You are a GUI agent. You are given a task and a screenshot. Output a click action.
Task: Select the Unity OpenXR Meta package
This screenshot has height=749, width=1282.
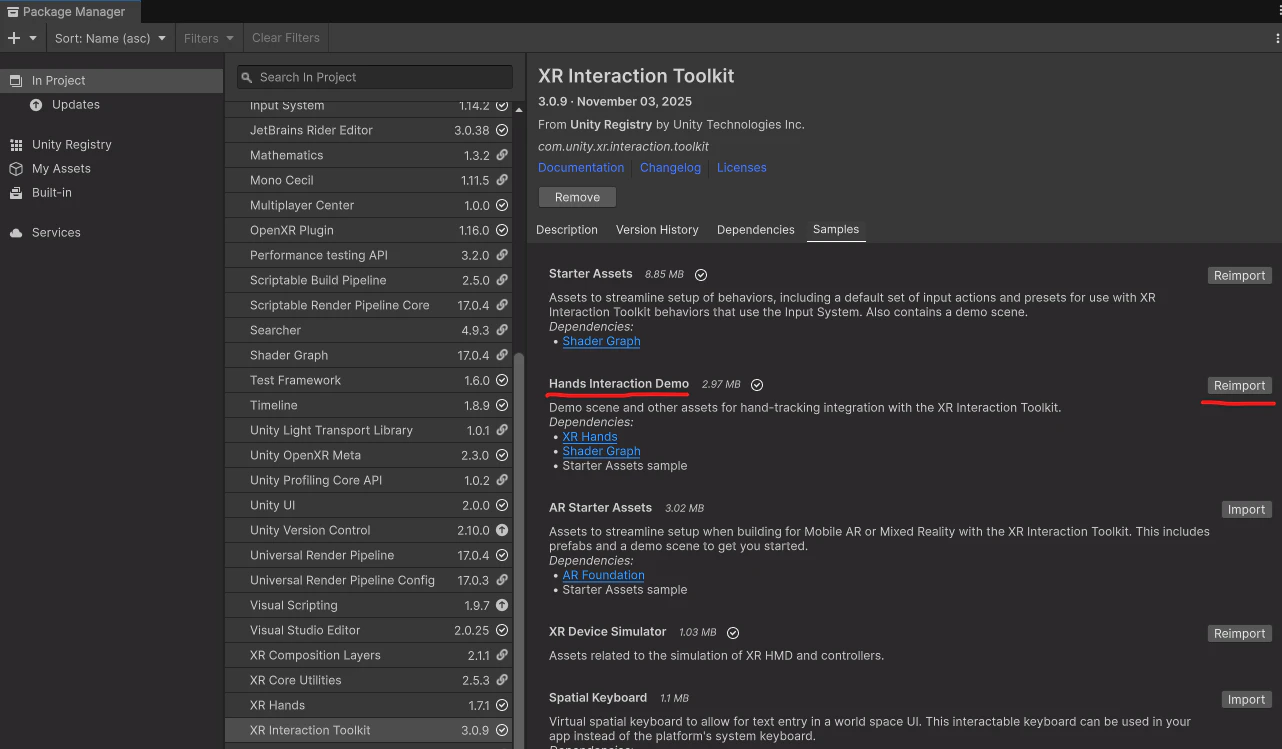click(x=368, y=455)
